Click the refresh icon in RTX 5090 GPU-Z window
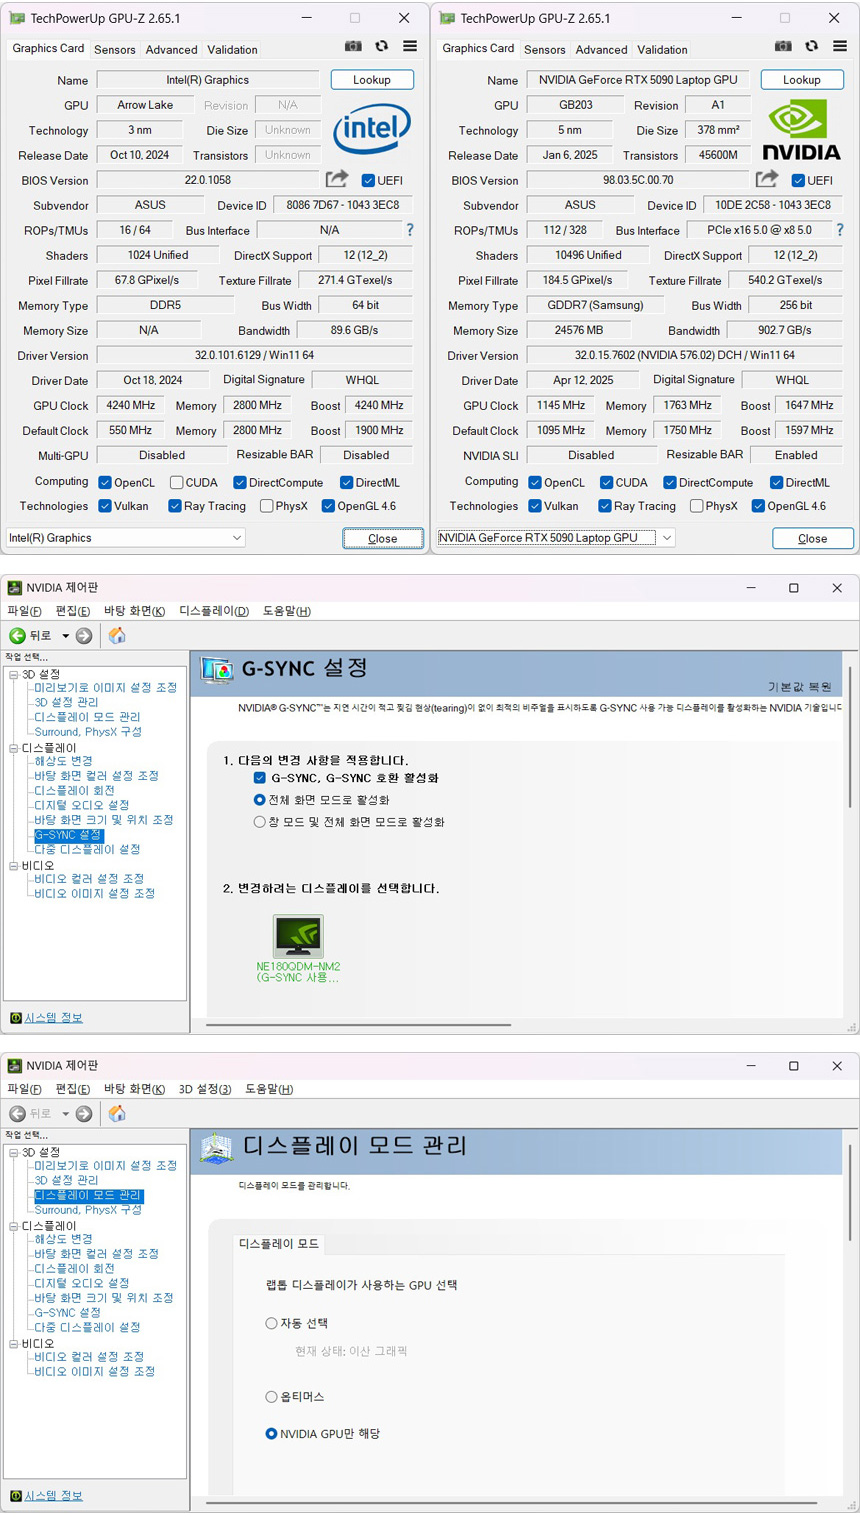Image resolution: width=860 pixels, height=1517 pixels. coord(811,47)
